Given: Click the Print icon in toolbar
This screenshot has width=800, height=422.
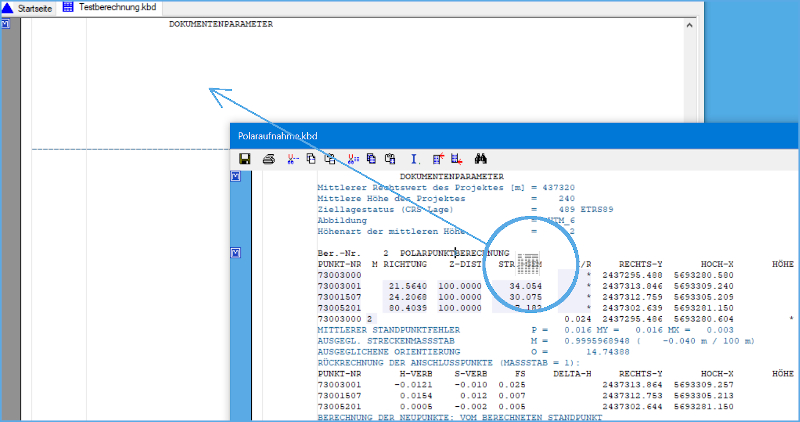Looking at the screenshot, I should 268,158.
